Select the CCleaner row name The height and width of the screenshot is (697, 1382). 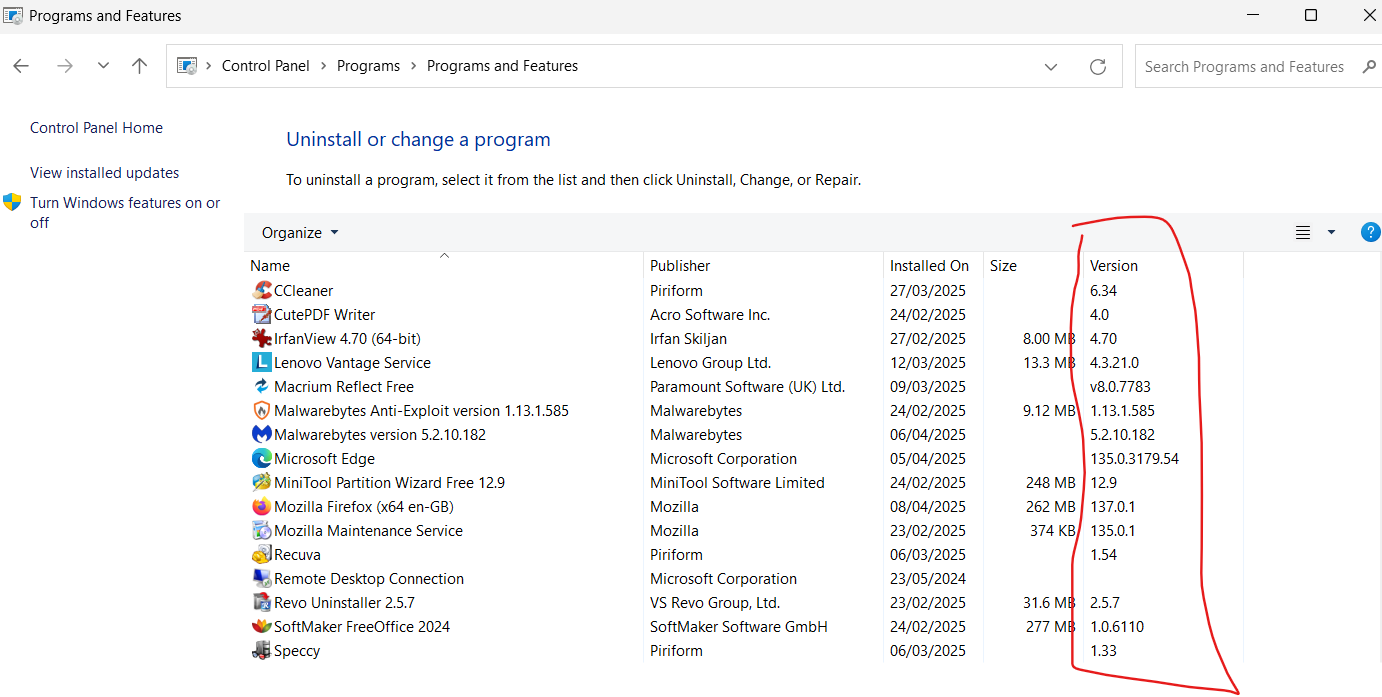coord(304,291)
